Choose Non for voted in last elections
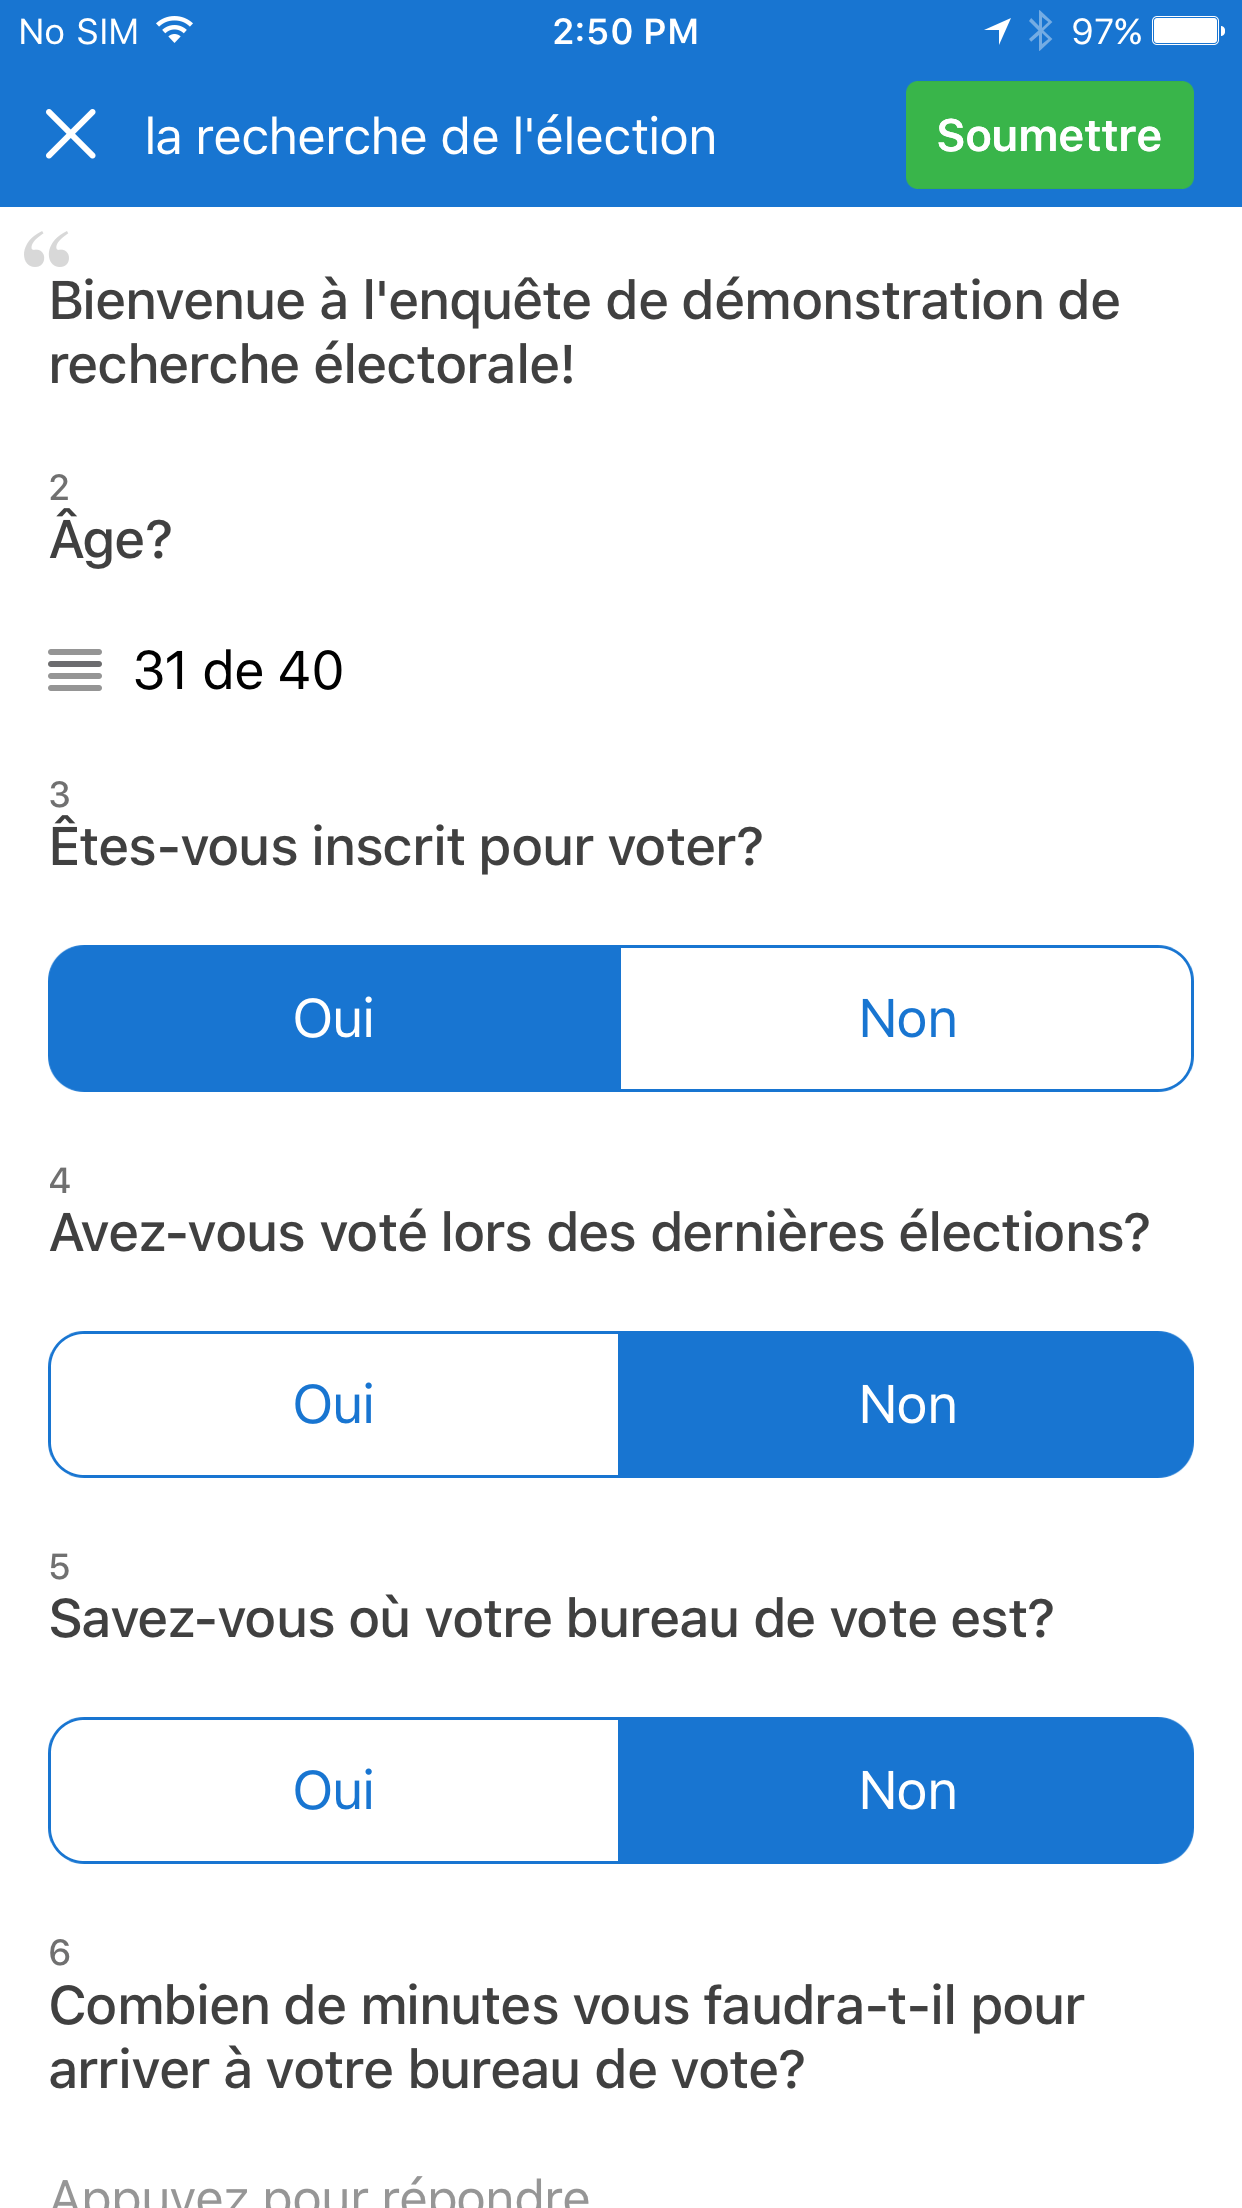The width and height of the screenshot is (1242, 2208). 907,1404
